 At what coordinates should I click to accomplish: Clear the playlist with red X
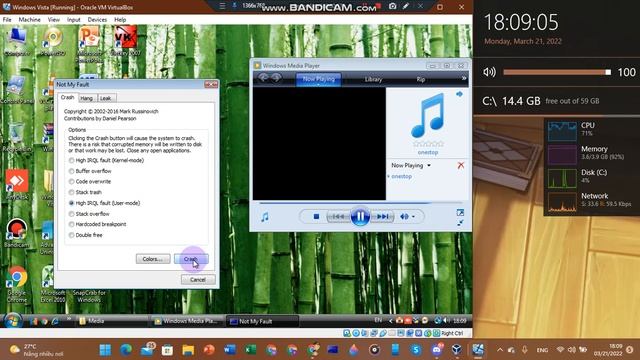[461, 165]
